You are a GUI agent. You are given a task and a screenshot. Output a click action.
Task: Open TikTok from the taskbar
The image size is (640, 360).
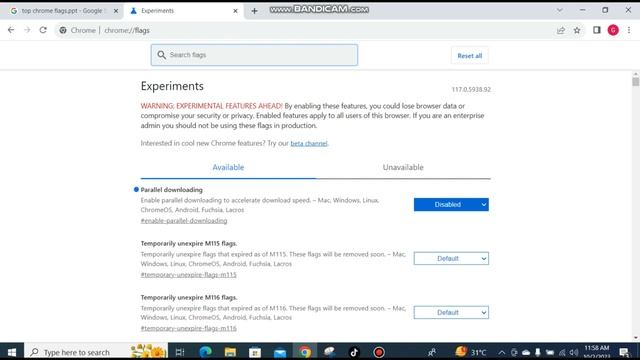(354, 352)
